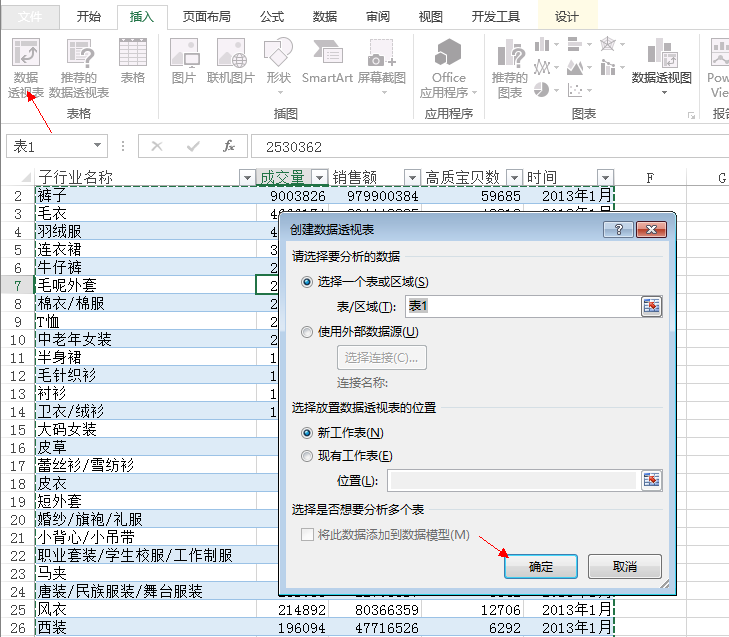The width and height of the screenshot is (729, 637).
Task: Click the 确定 OK button
Action: pos(541,566)
